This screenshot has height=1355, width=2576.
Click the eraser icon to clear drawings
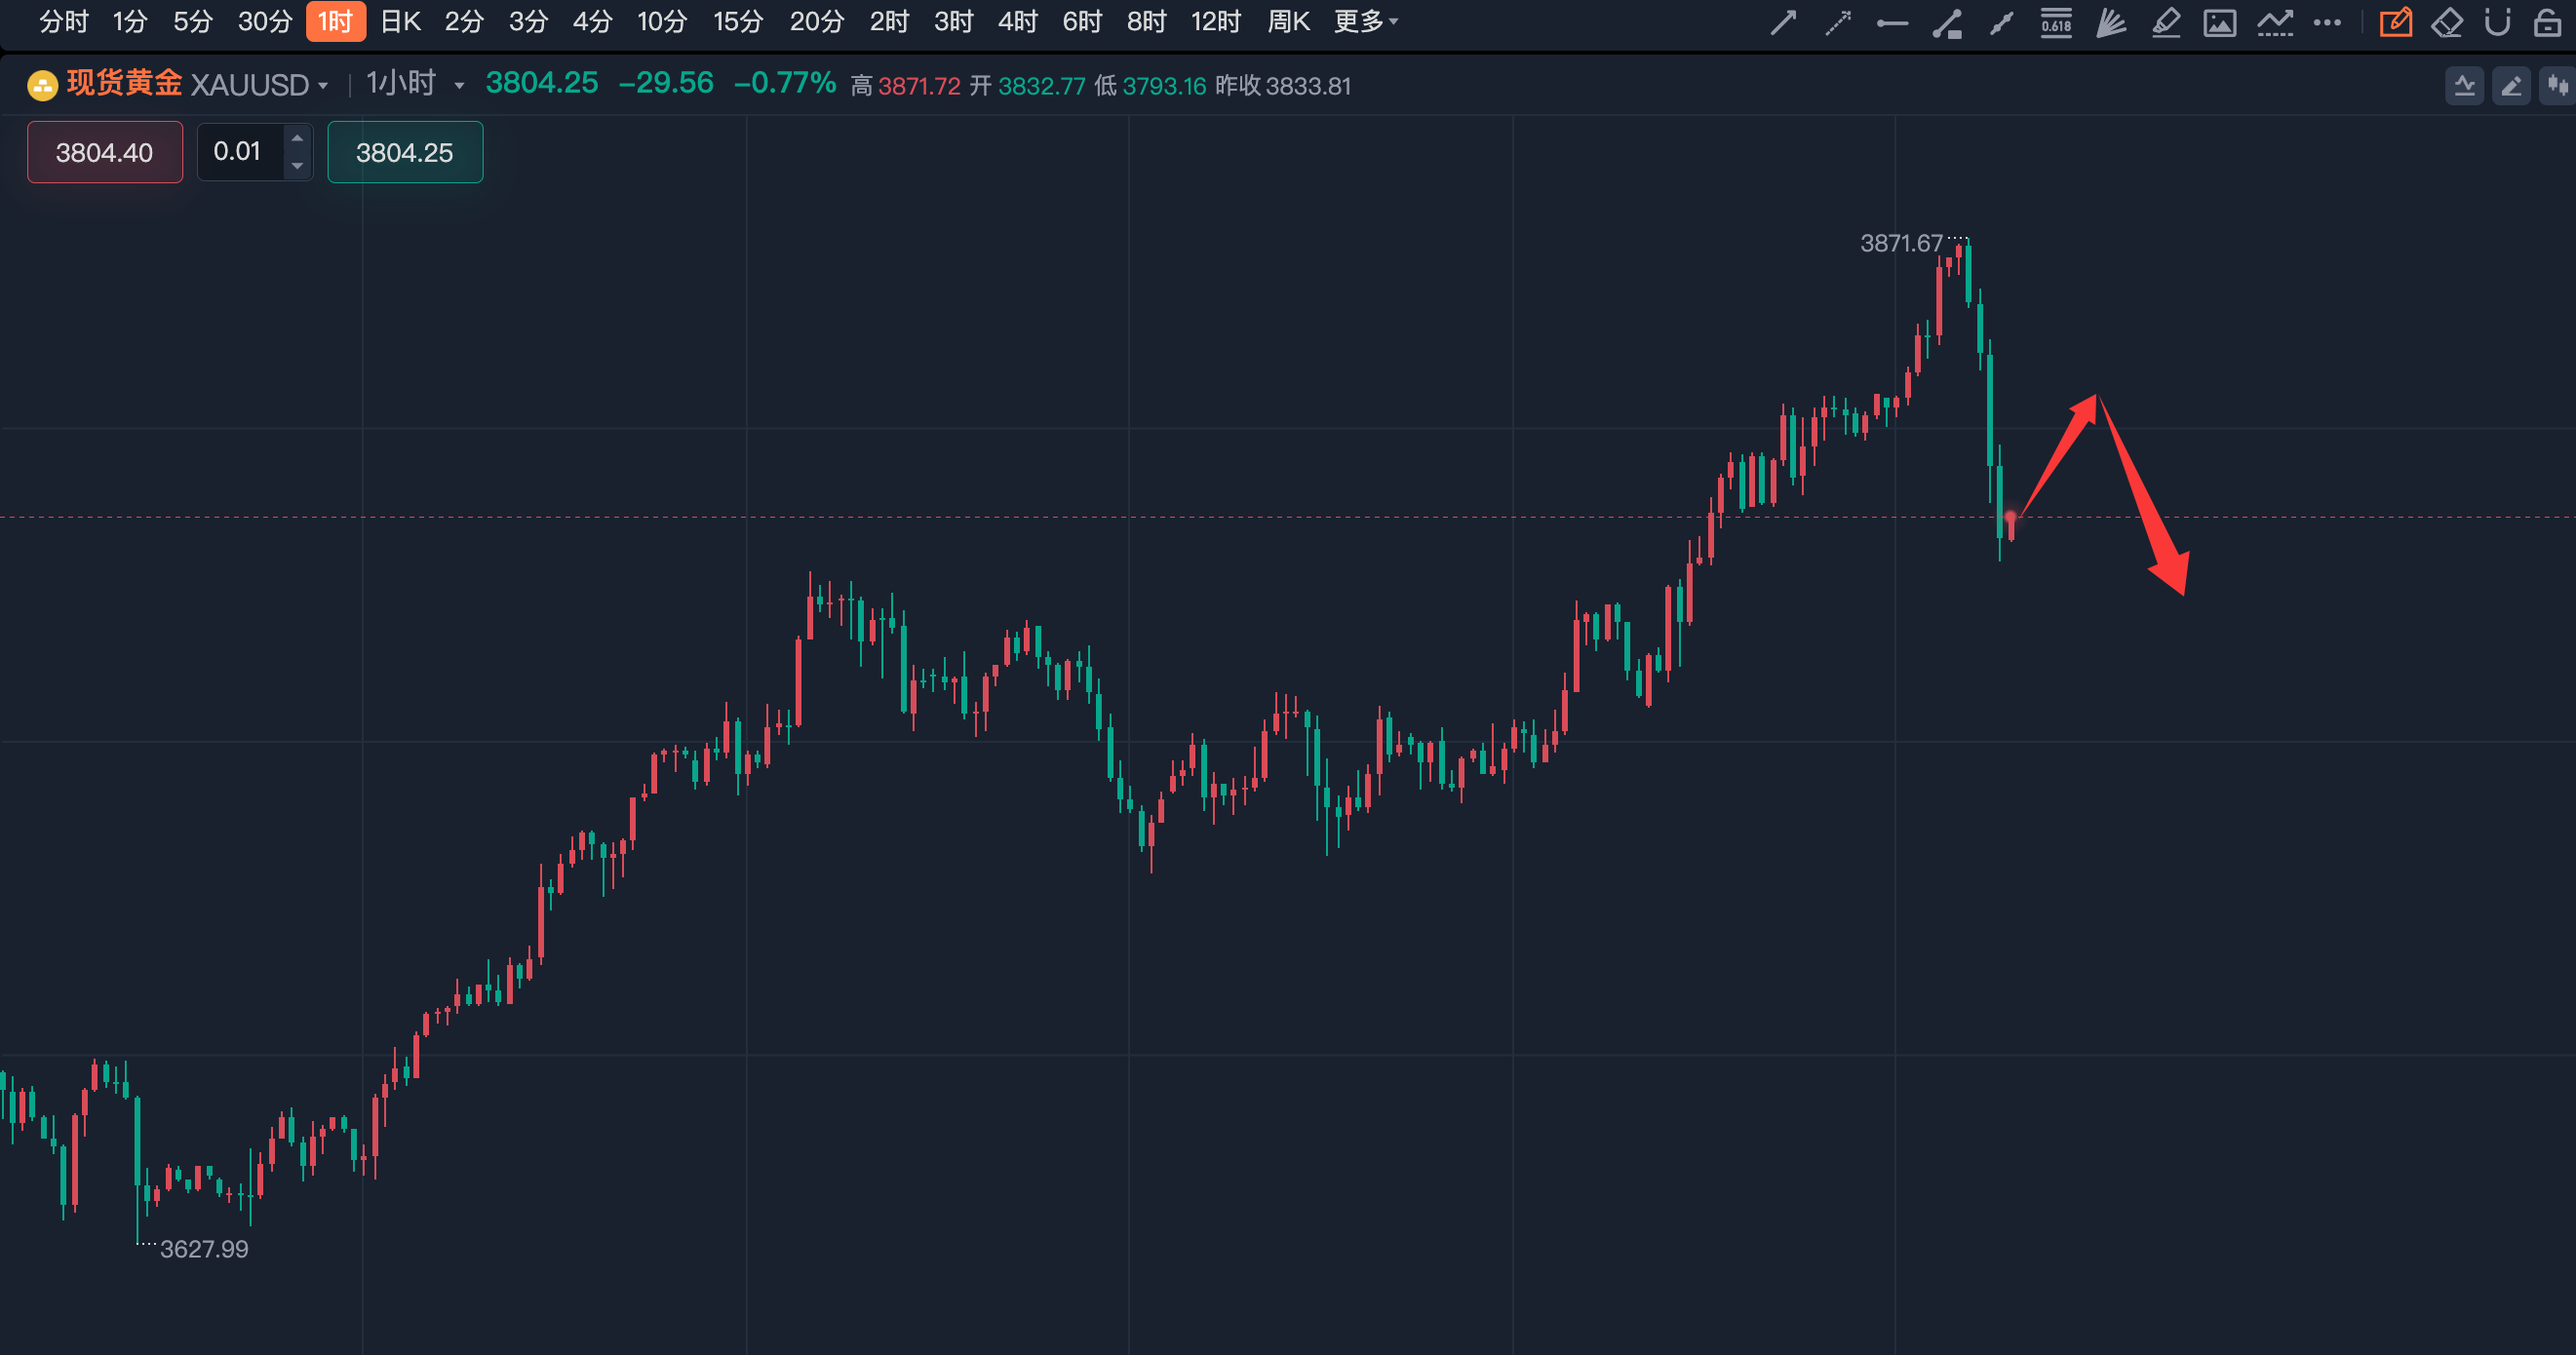[x=2446, y=22]
